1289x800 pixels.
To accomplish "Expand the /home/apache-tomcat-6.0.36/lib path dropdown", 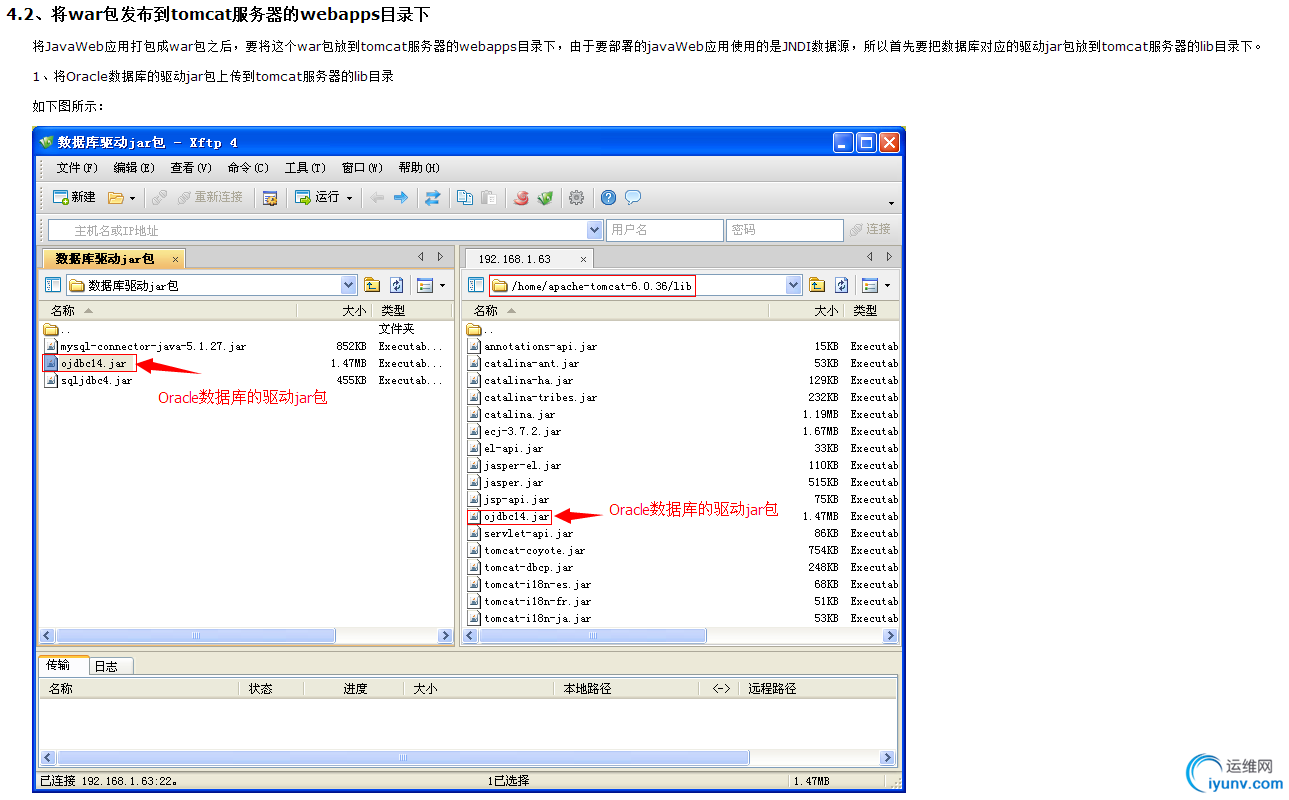I will click(794, 285).
